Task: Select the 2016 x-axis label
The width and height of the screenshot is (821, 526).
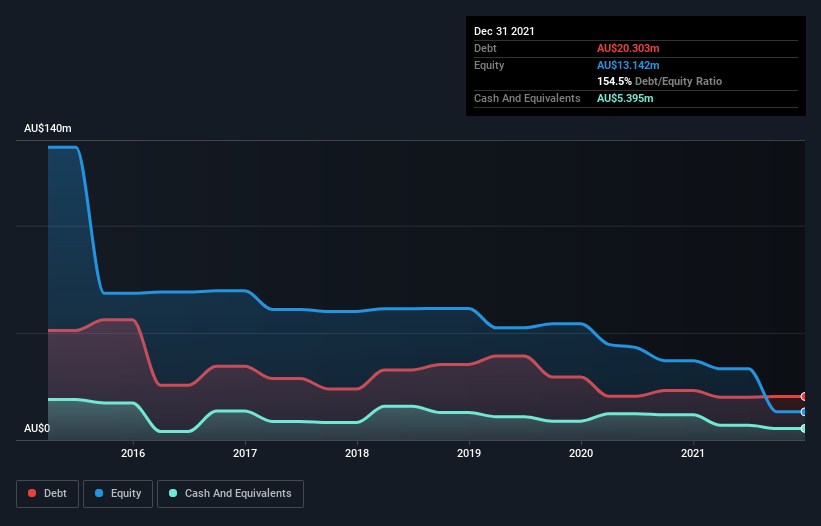Action: pyautogui.click(x=133, y=453)
